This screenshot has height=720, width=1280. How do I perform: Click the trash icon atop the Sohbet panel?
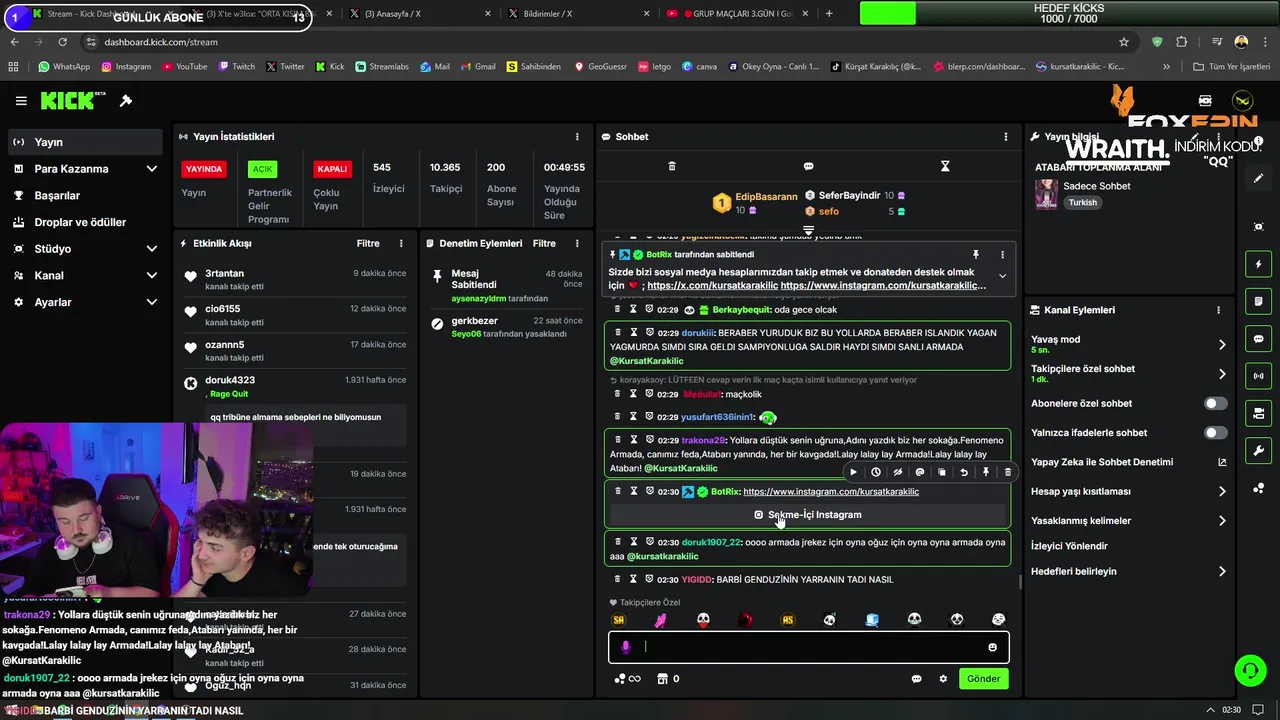[672, 166]
